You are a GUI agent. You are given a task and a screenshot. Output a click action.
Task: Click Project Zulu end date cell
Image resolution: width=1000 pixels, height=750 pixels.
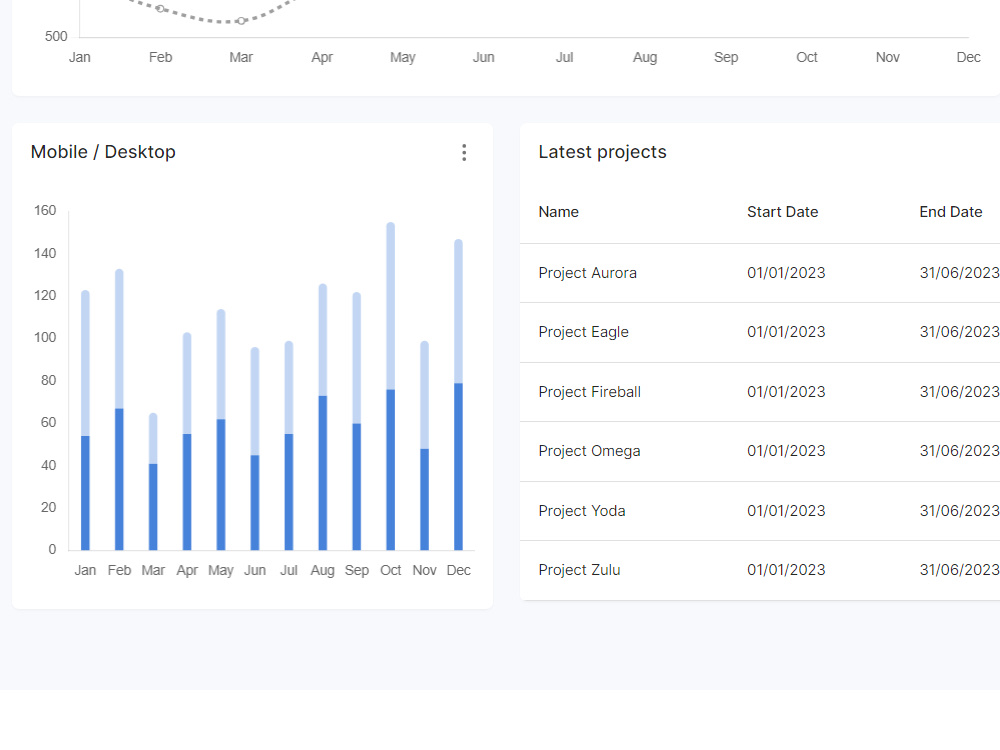[959, 570]
